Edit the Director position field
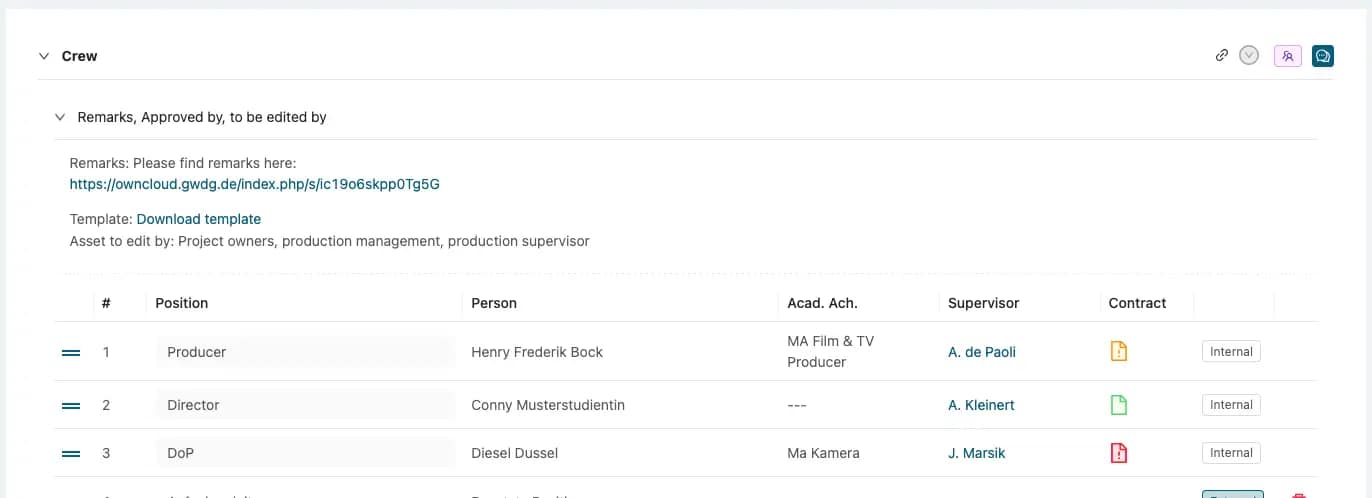The height and width of the screenshot is (498, 1372). tap(303, 405)
